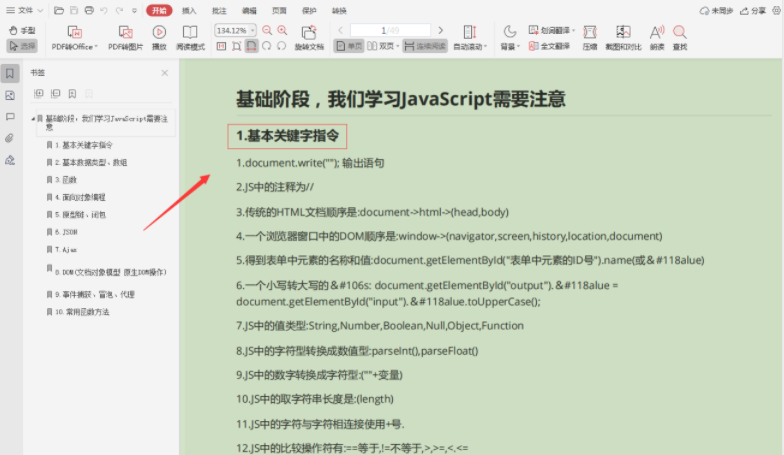Click the print icon
This screenshot has width=784, height=455.
[x=89, y=10]
